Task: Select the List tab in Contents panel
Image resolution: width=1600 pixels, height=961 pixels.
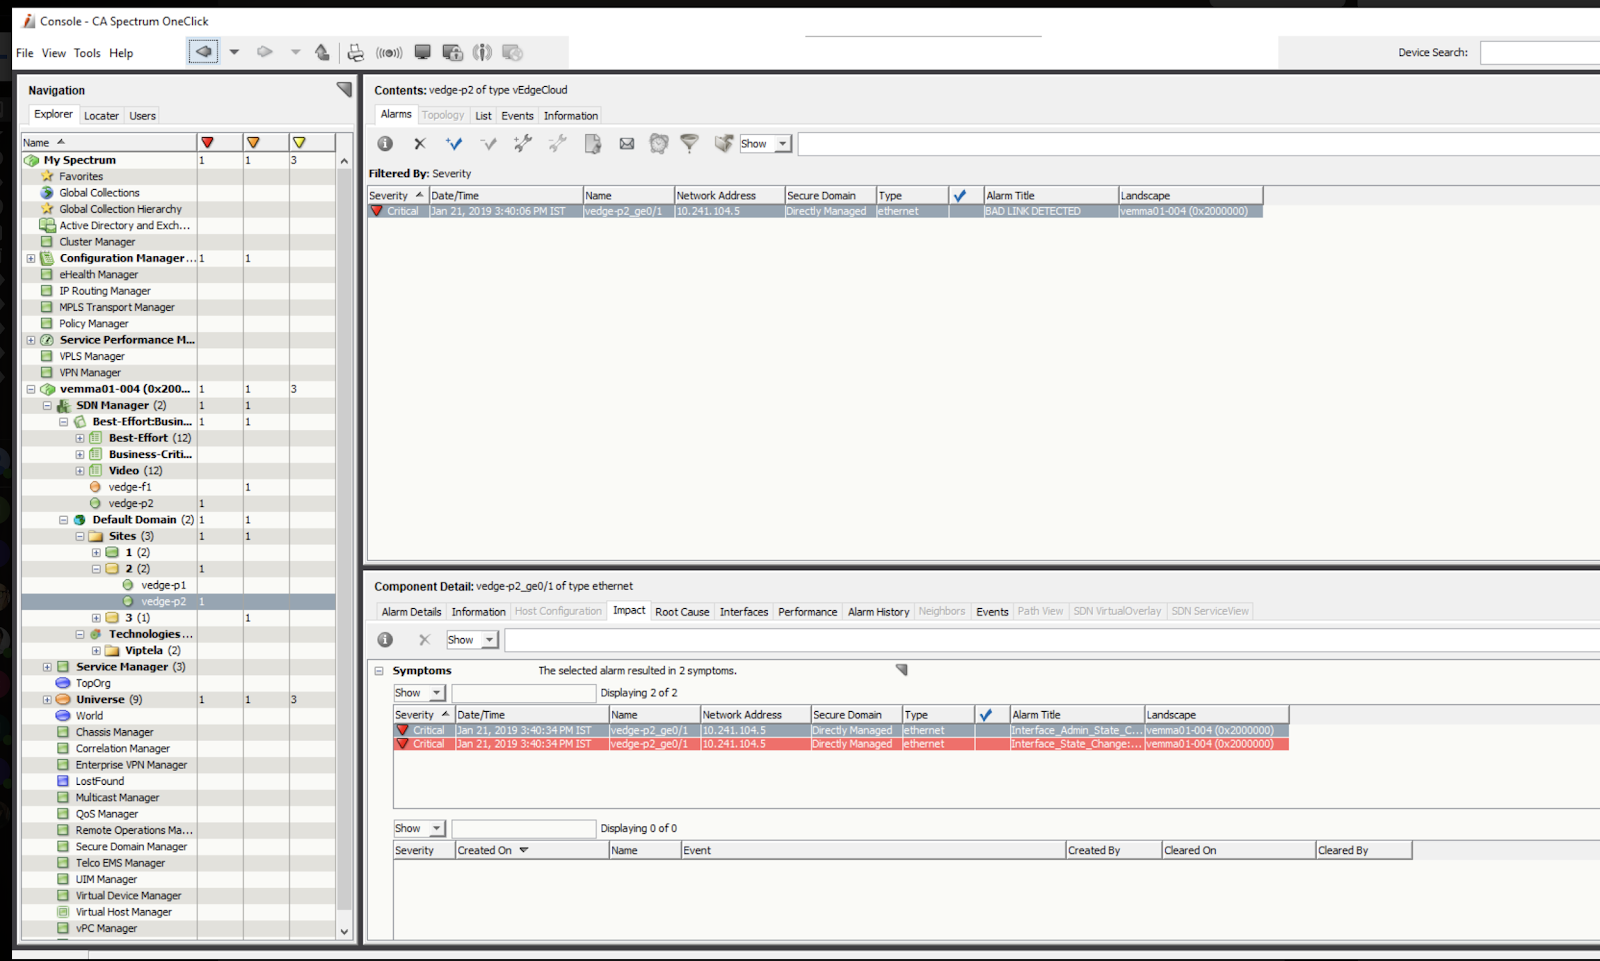Action: tap(483, 116)
